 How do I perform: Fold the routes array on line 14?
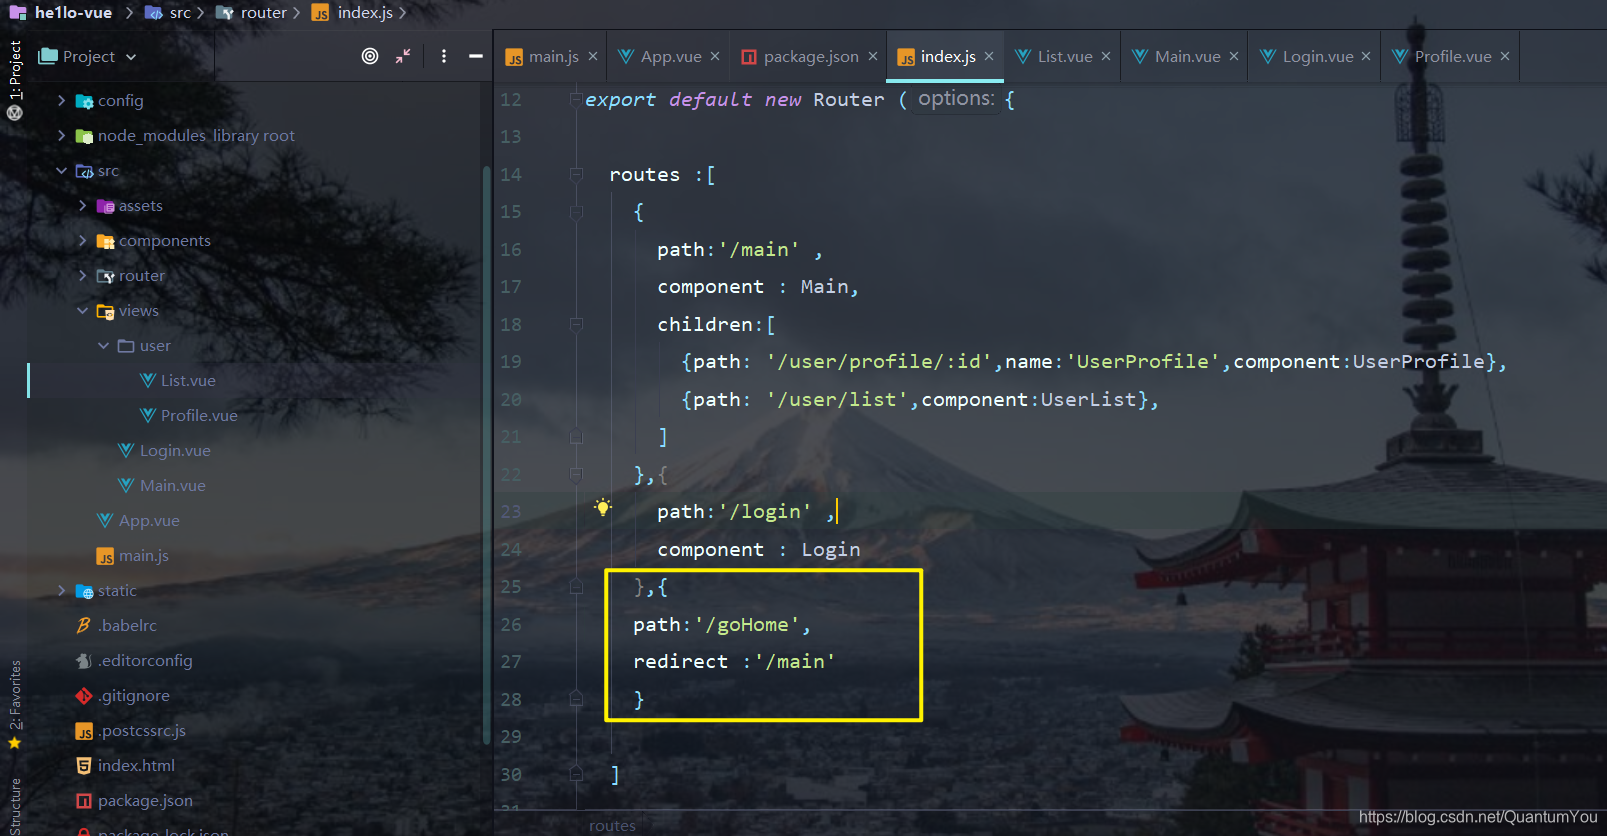tap(576, 174)
